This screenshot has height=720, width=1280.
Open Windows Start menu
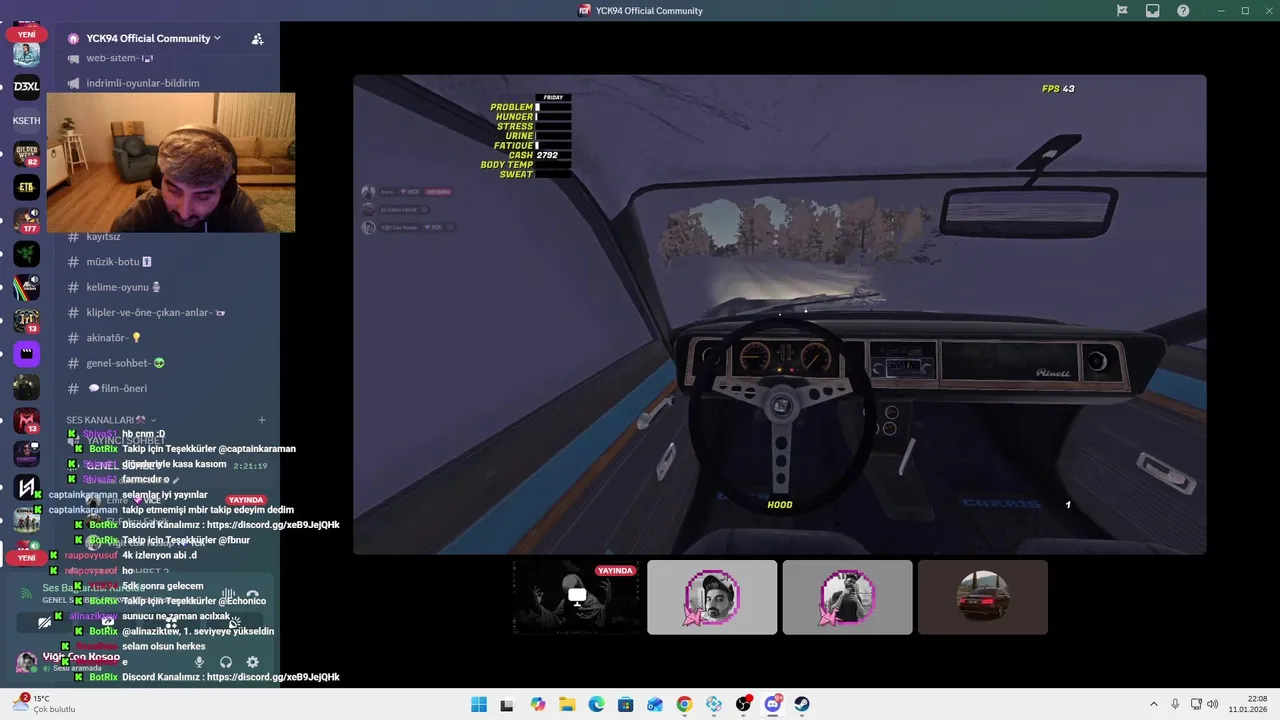(x=479, y=704)
